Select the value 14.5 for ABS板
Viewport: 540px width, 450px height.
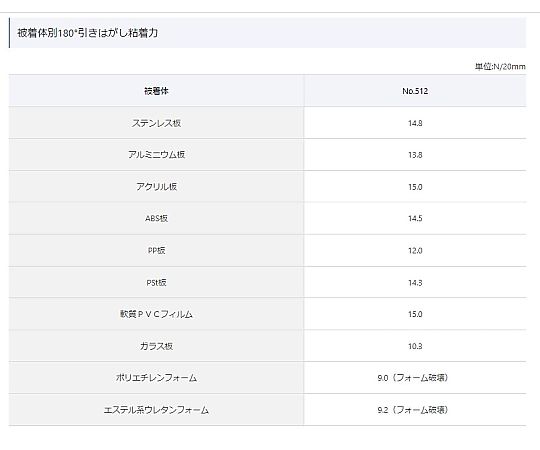tap(415, 218)
